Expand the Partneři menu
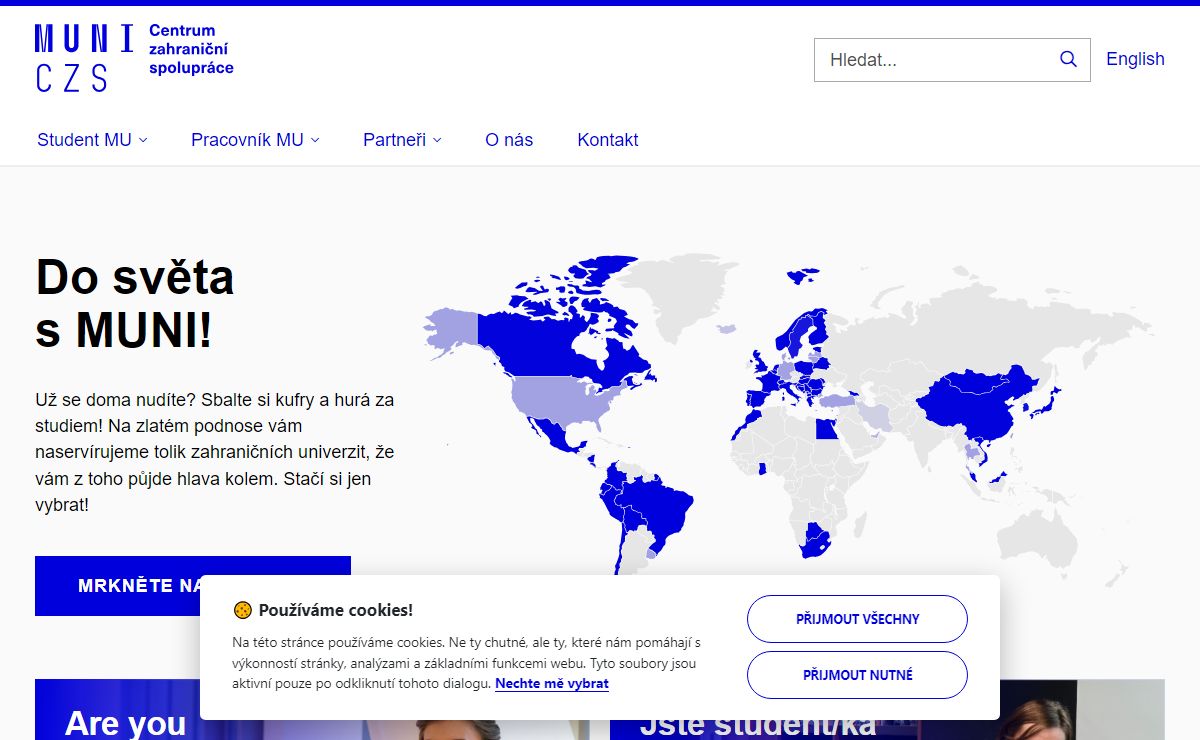1200x740 pixels. click(402, 140)
